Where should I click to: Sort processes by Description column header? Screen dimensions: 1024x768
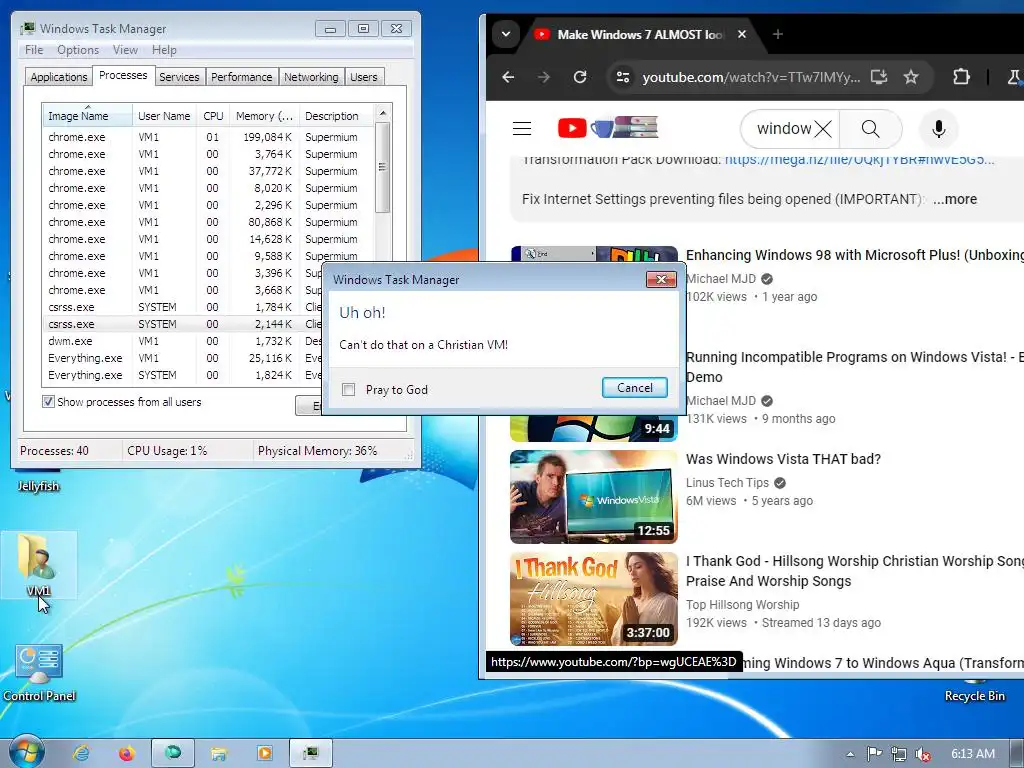[x=336, y=116]
